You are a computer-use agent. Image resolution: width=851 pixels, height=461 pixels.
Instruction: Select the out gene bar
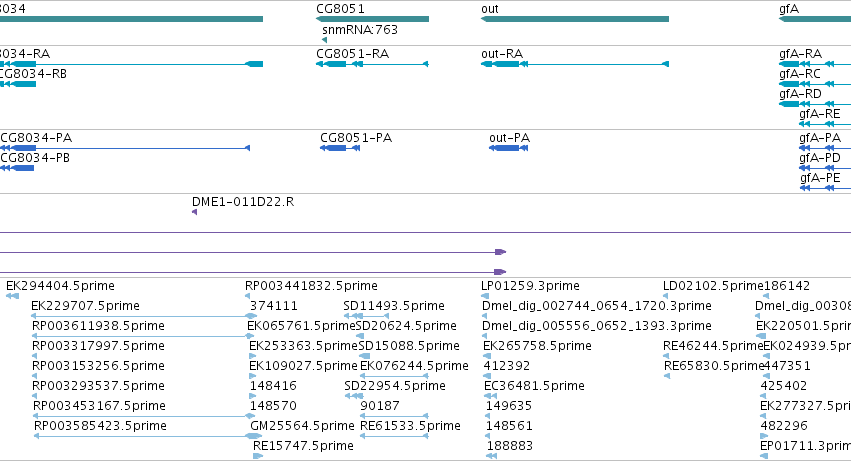pyautogui.click(x=575, y=19)
